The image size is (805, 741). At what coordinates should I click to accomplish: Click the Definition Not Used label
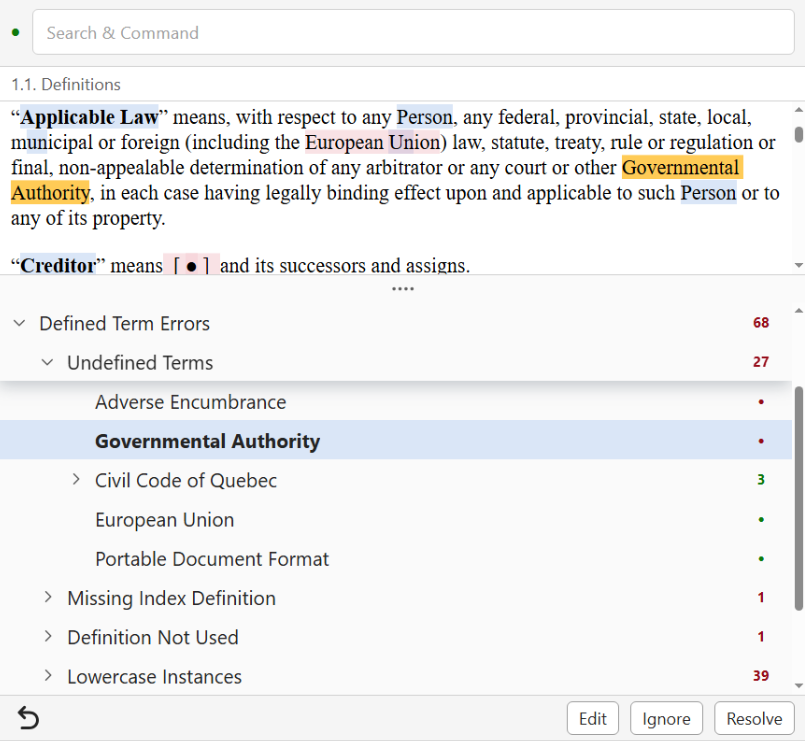153,637
